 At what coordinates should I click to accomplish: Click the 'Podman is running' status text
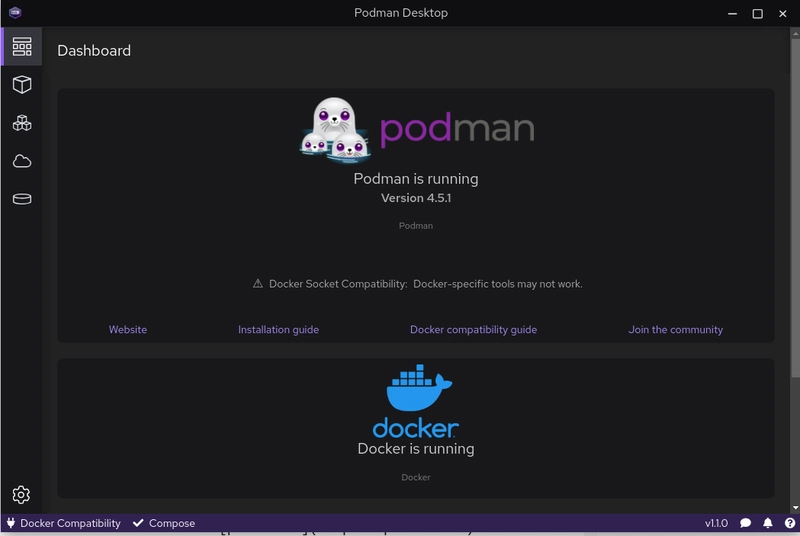click(x=416, y=178)
